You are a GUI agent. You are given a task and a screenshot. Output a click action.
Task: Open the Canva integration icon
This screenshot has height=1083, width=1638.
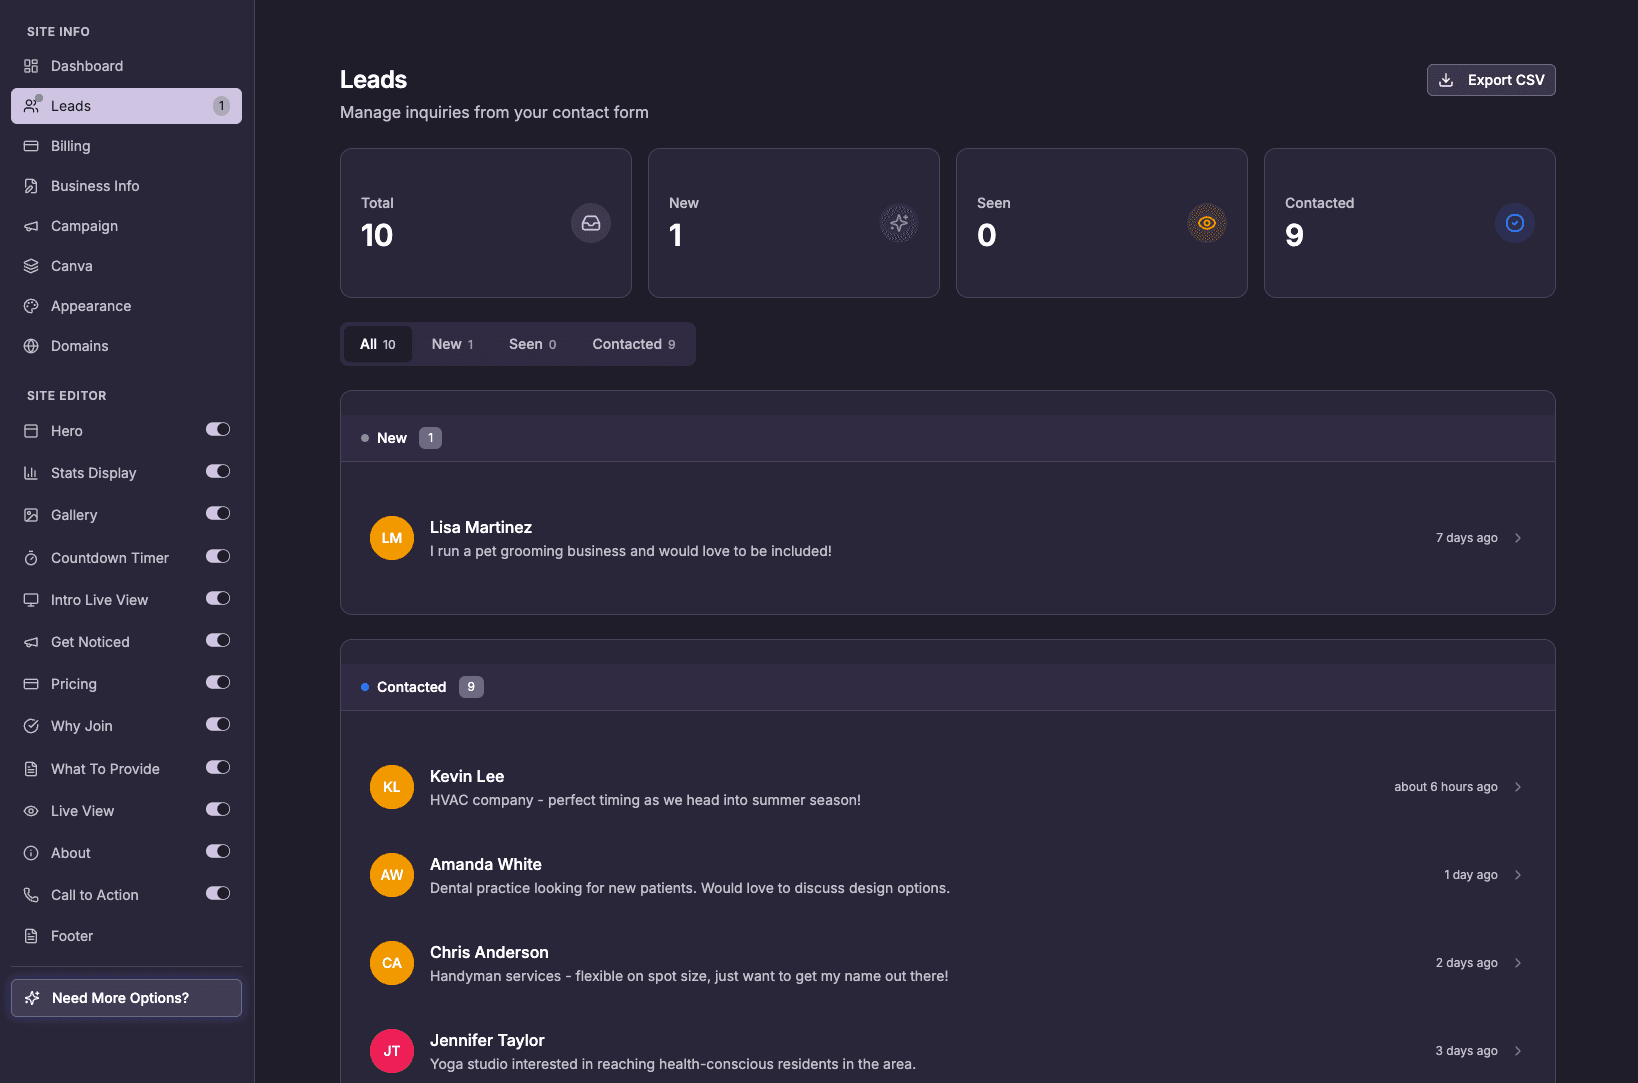pyautogui.click(x=30, y=265)
